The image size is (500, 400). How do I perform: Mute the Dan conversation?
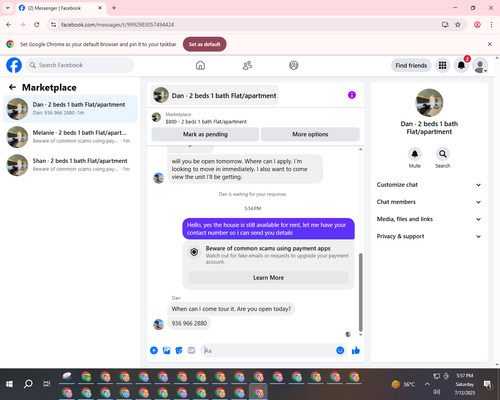415,154
